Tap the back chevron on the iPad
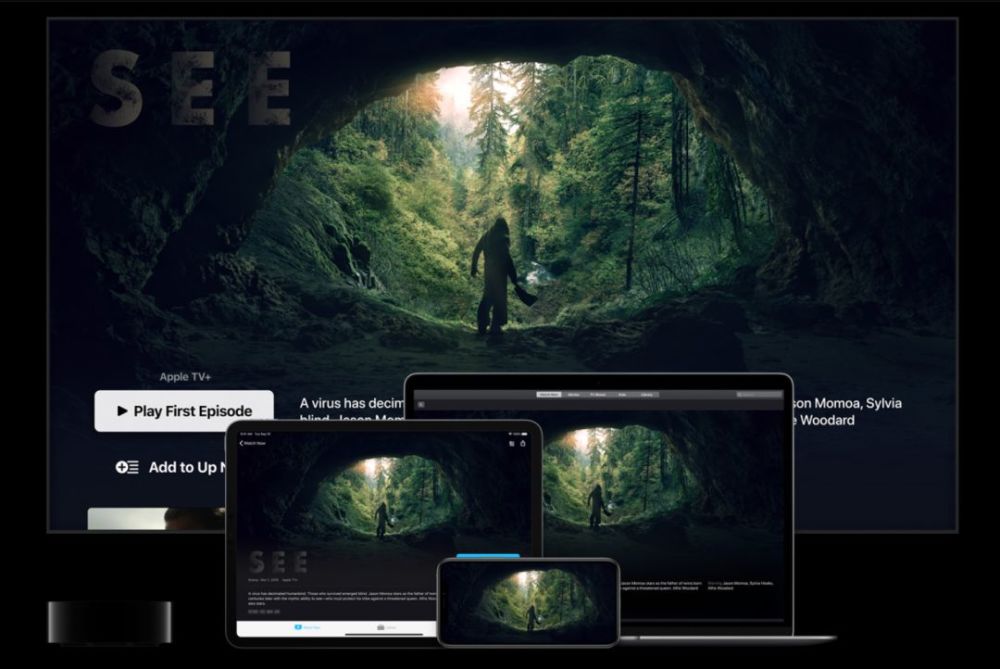 (241, 443)
